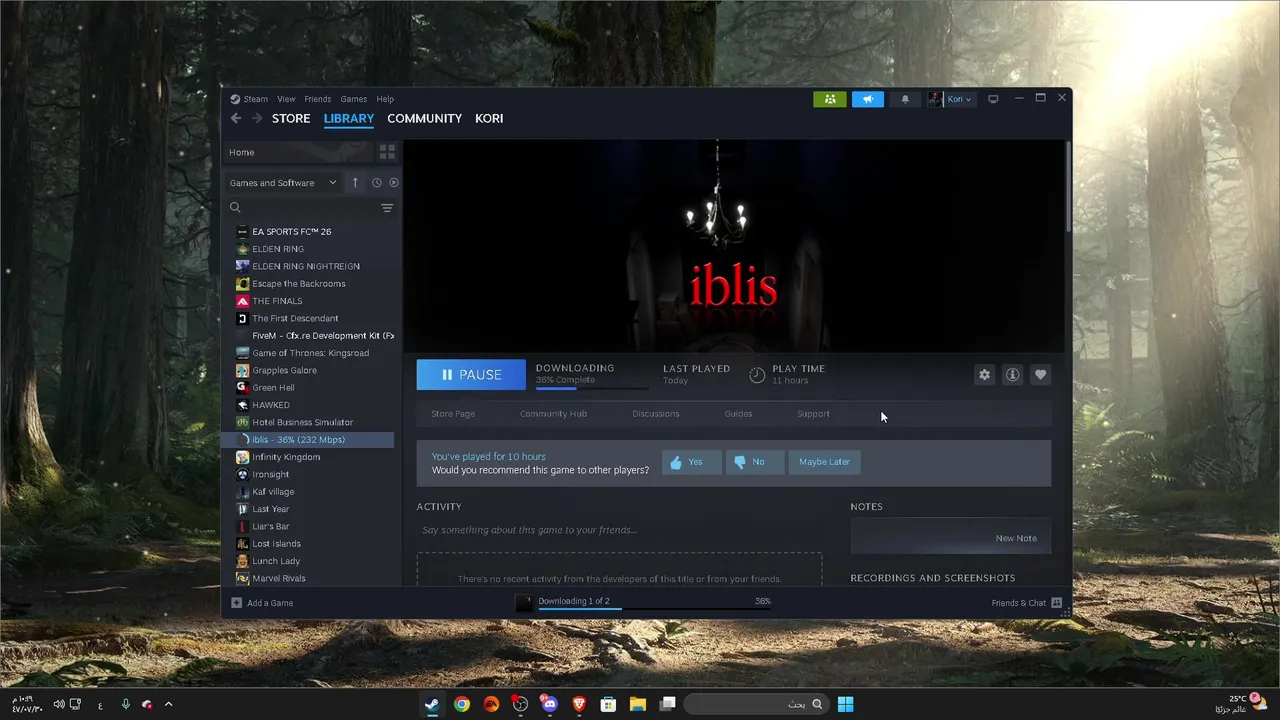Click the iblis hero banner image

pos(734,246)
